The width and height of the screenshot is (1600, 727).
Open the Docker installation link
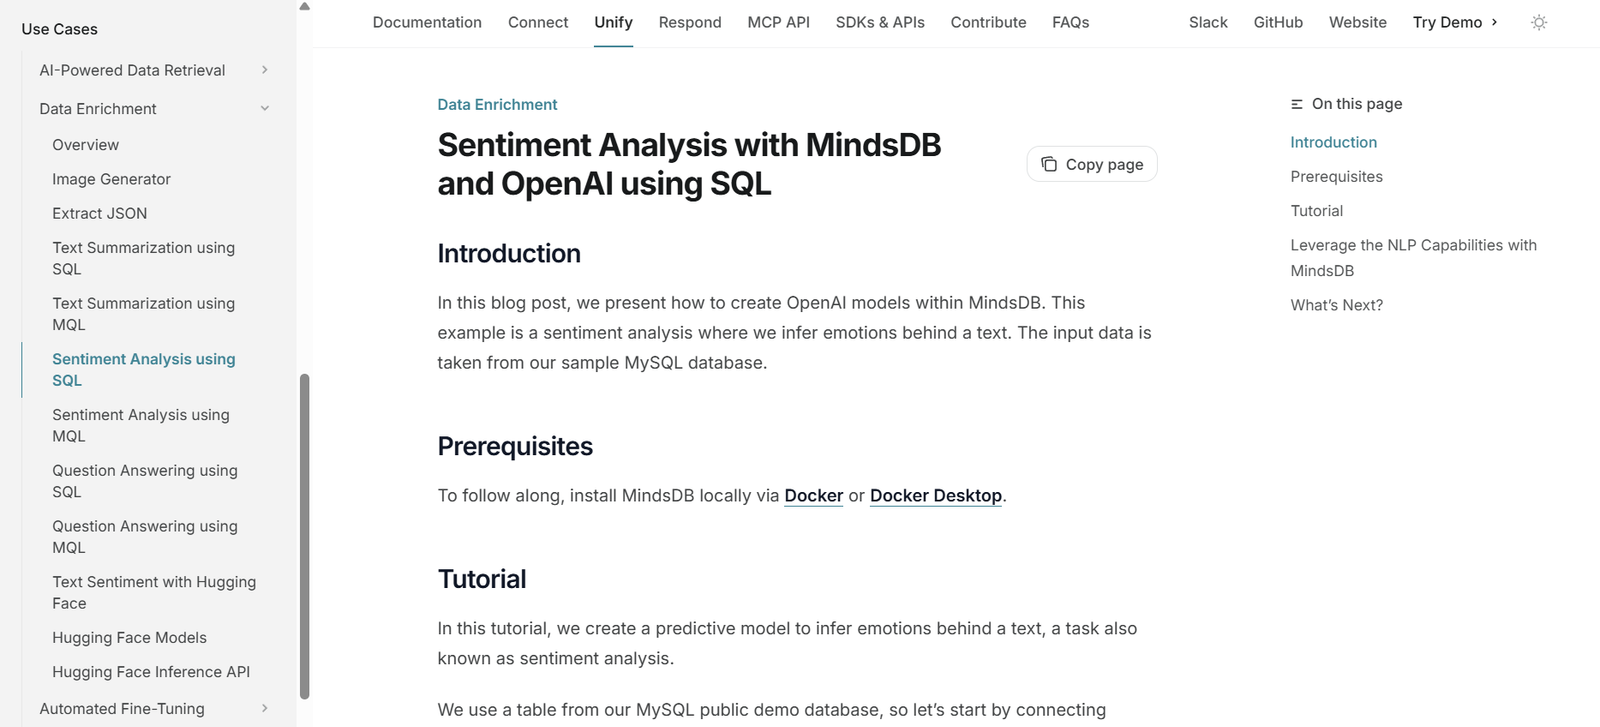813,495
